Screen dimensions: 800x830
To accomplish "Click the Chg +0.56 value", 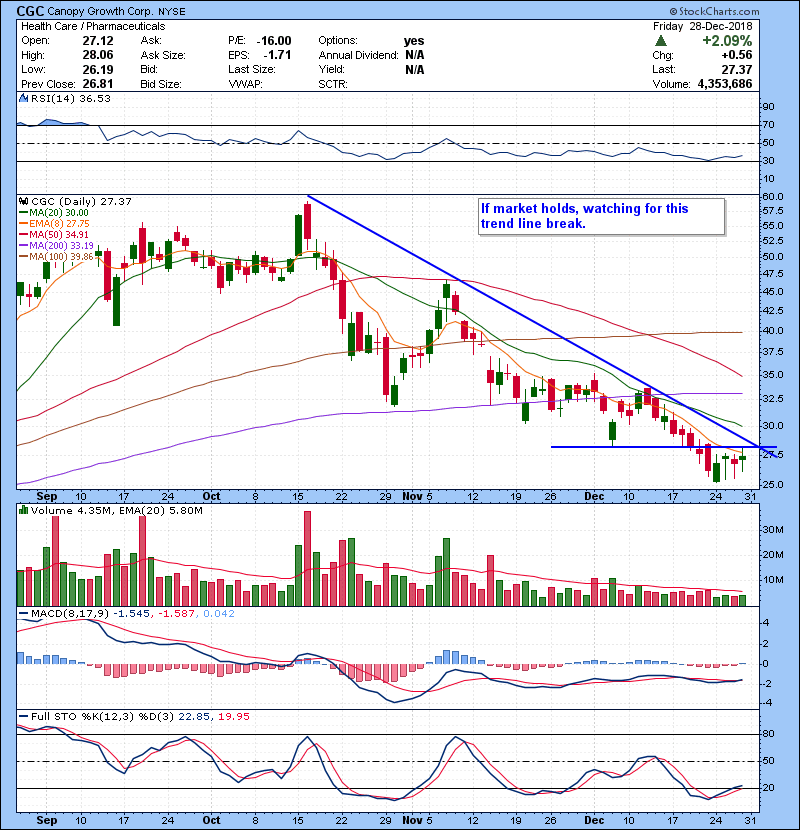I will [x=736, y=55].
